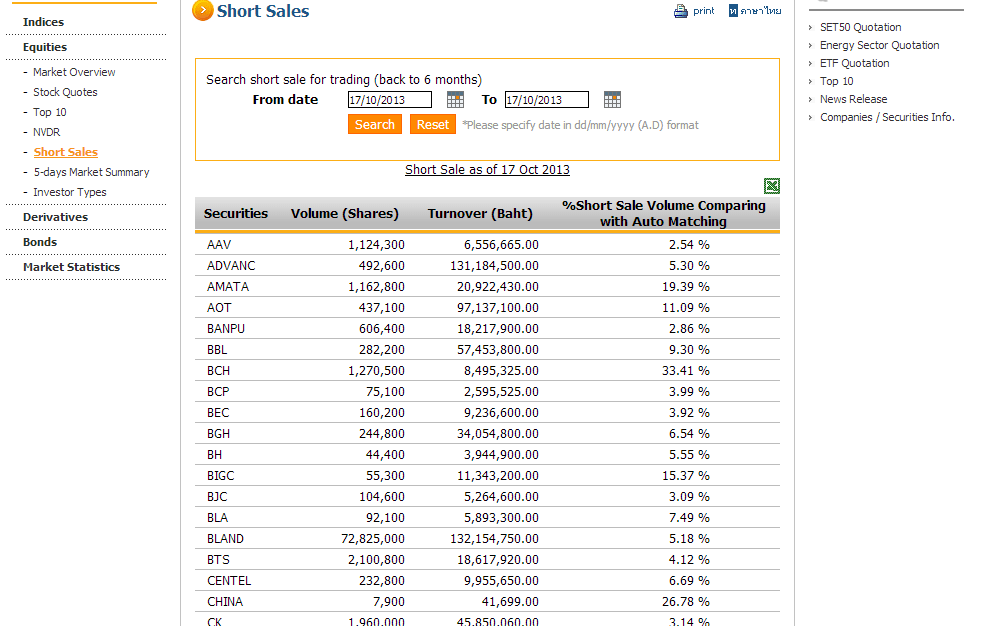Open the SET50 Quotation link
Image resolution: width=985 pixels, height=626 pixels.
click(860, 27)
